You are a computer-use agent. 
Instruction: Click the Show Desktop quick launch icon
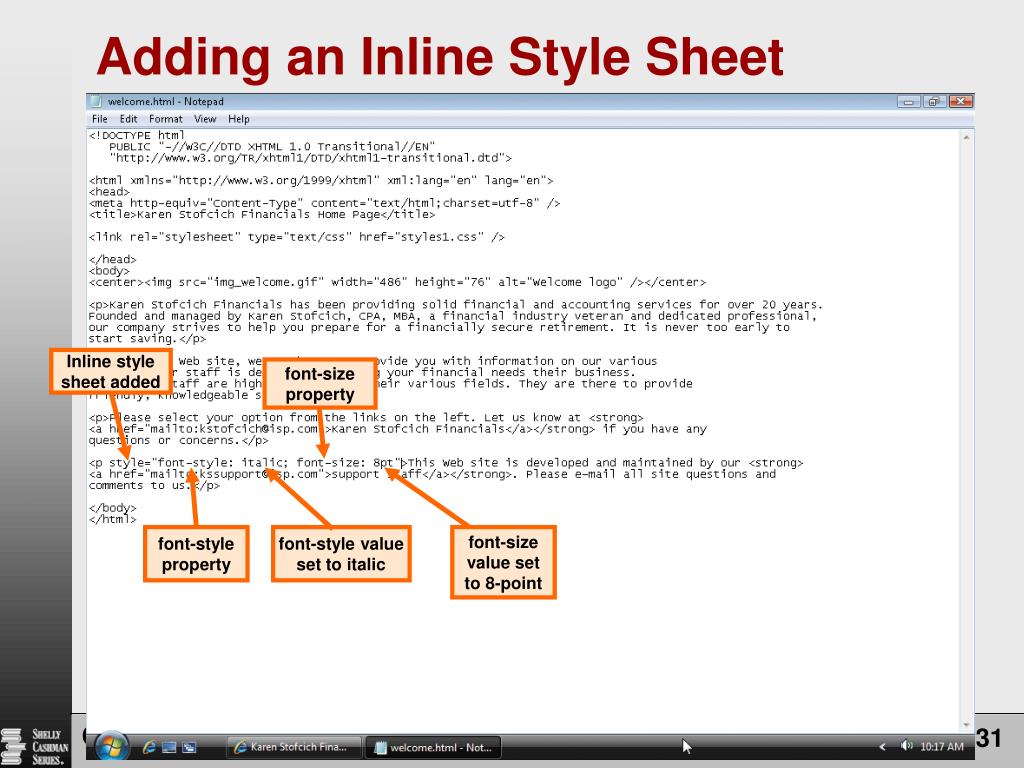[x=169, y=746]
